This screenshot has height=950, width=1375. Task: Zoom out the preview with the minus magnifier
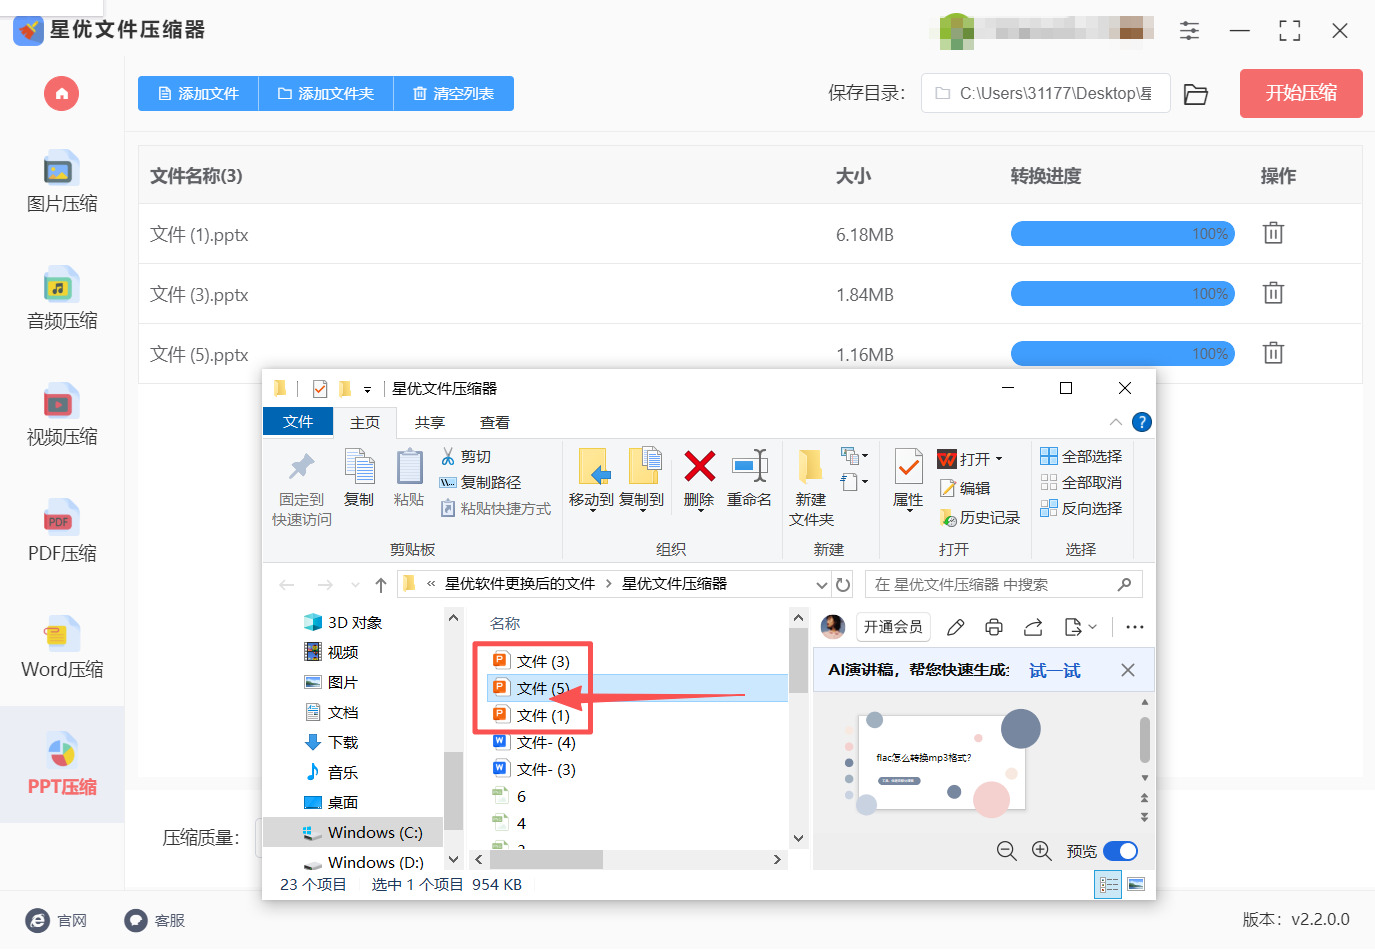coord(1007,851)
